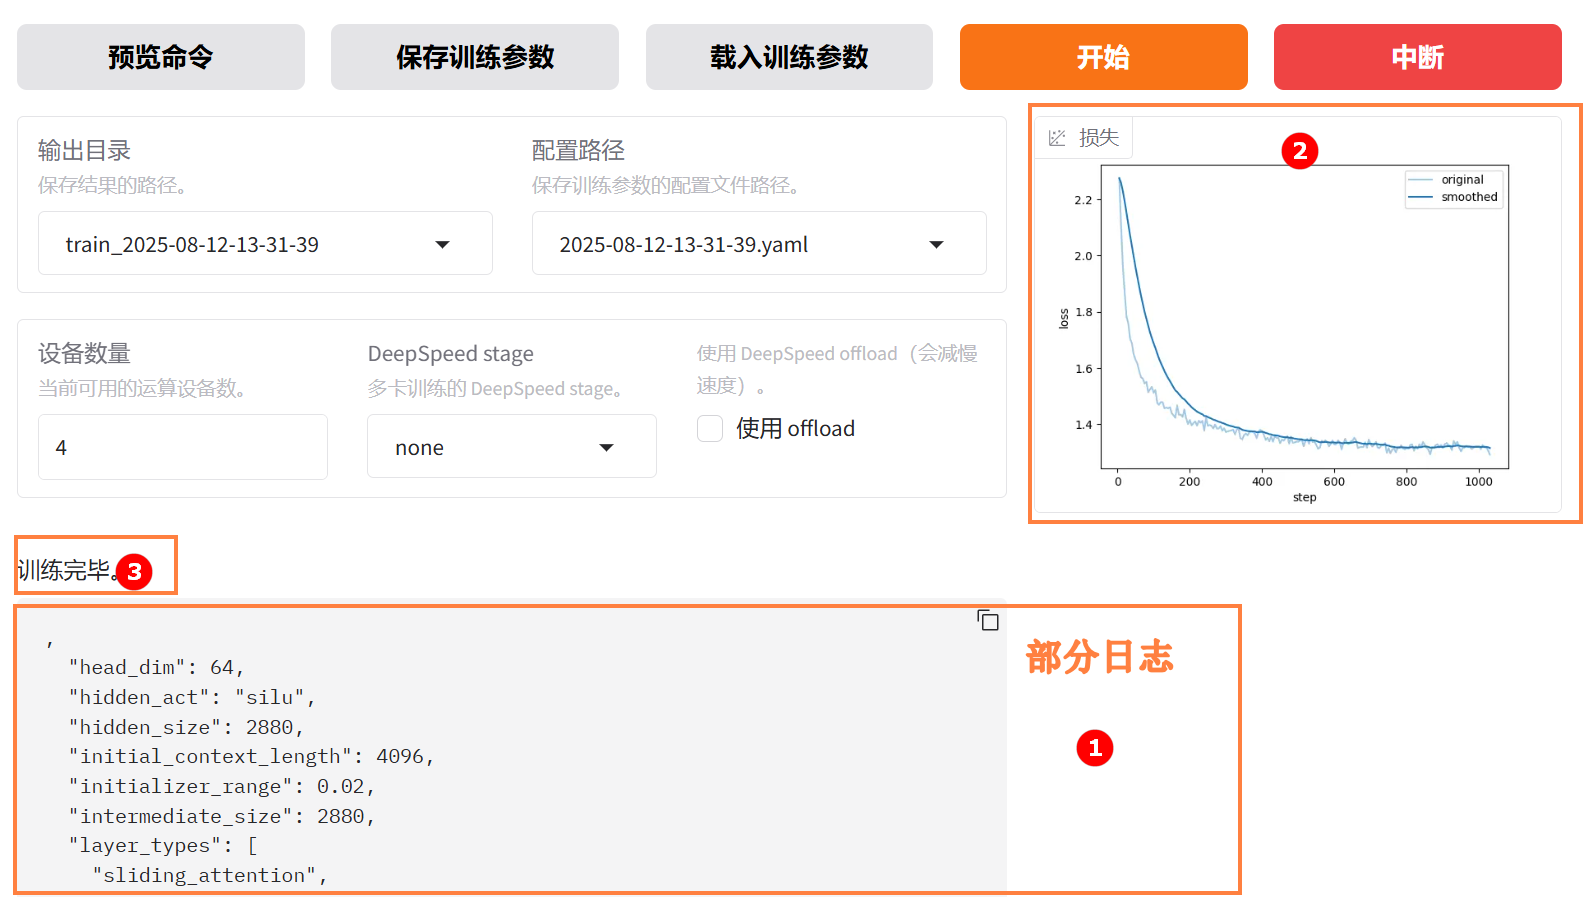Click the original entry in the plot legend

tap(1462, 180)
